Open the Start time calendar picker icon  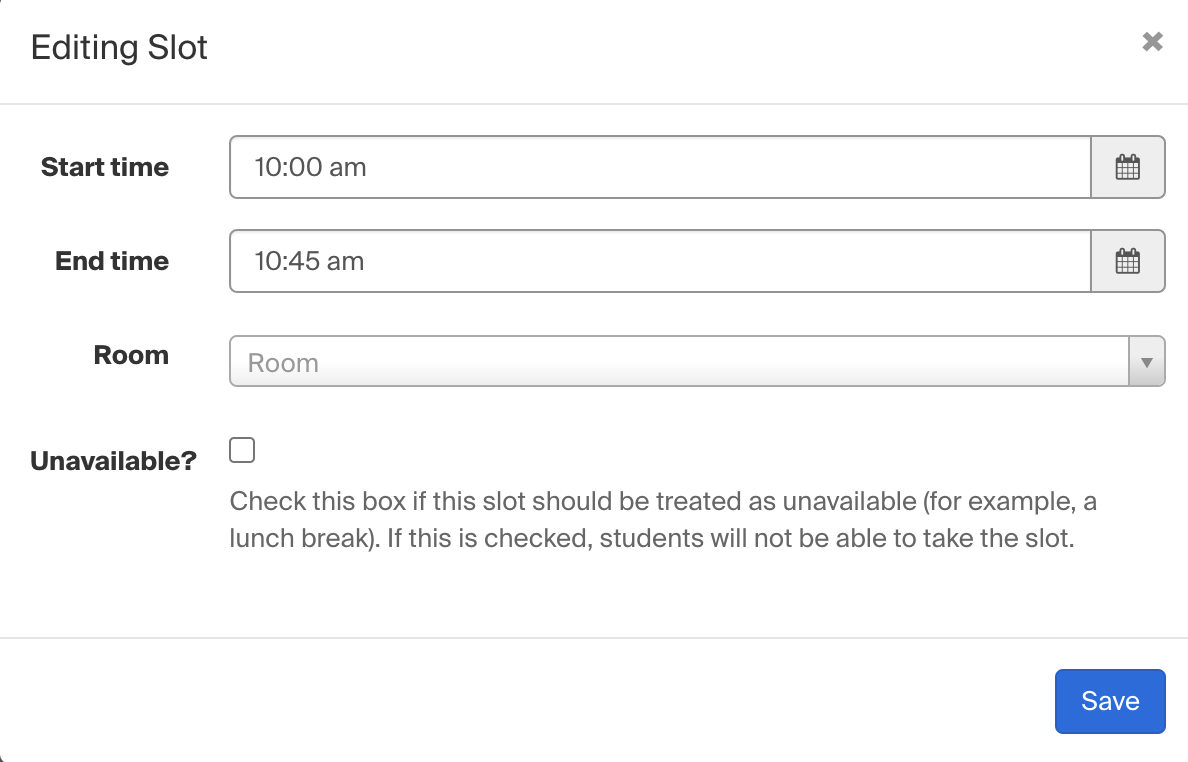tap(1127, 167)
